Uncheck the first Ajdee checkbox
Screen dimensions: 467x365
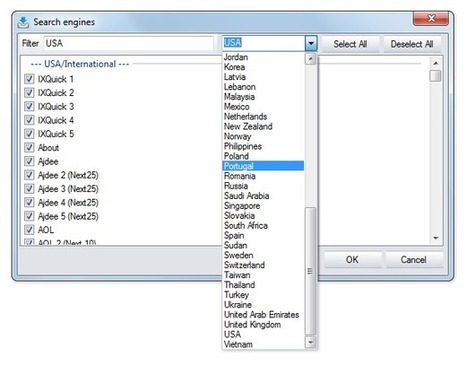coord(29,161)
